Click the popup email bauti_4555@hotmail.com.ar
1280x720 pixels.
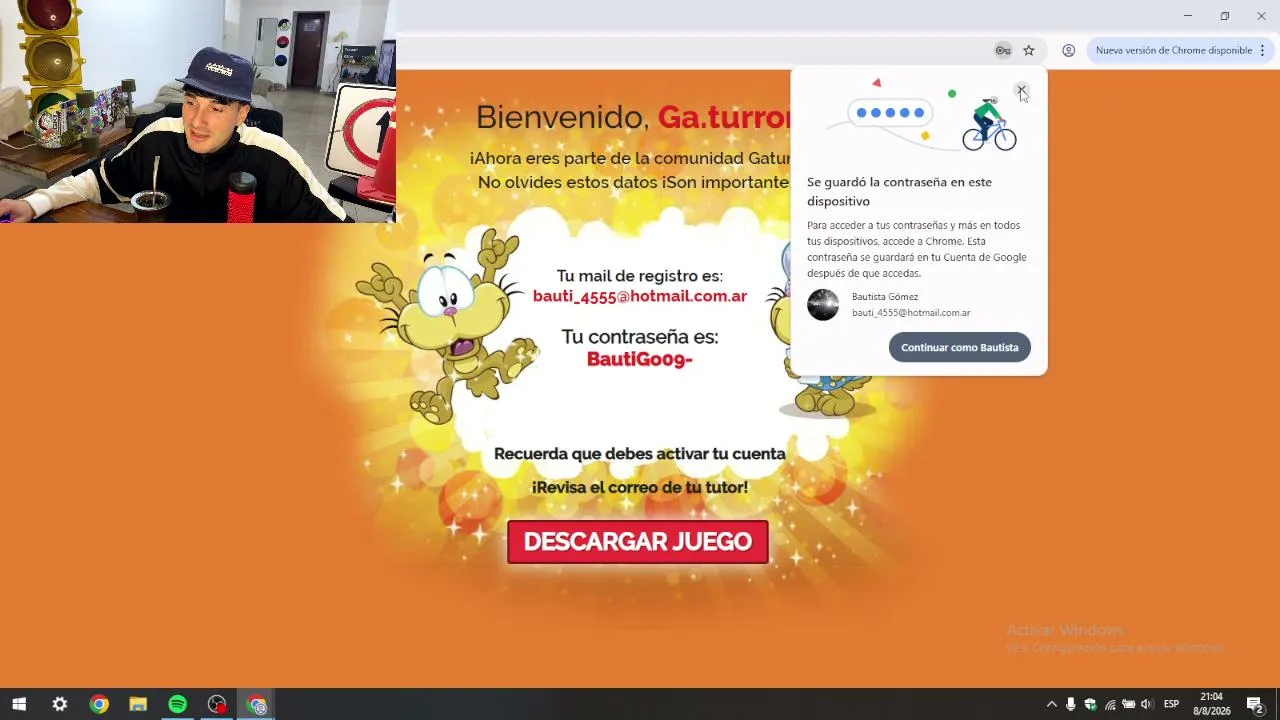pos(911,313)
